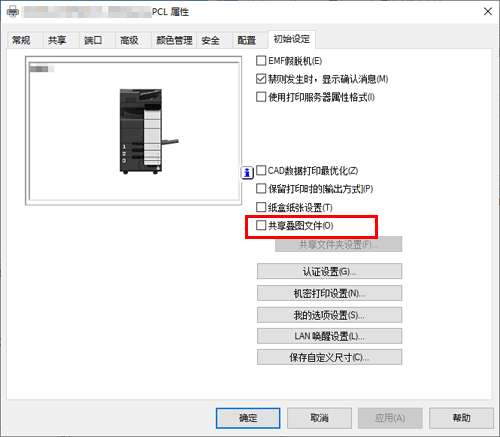Image resolution: width=500 pixels, height=437 pixels.
Task: Open help with 帮助 button
Action: pyautogui.click(x=461, y=418)
